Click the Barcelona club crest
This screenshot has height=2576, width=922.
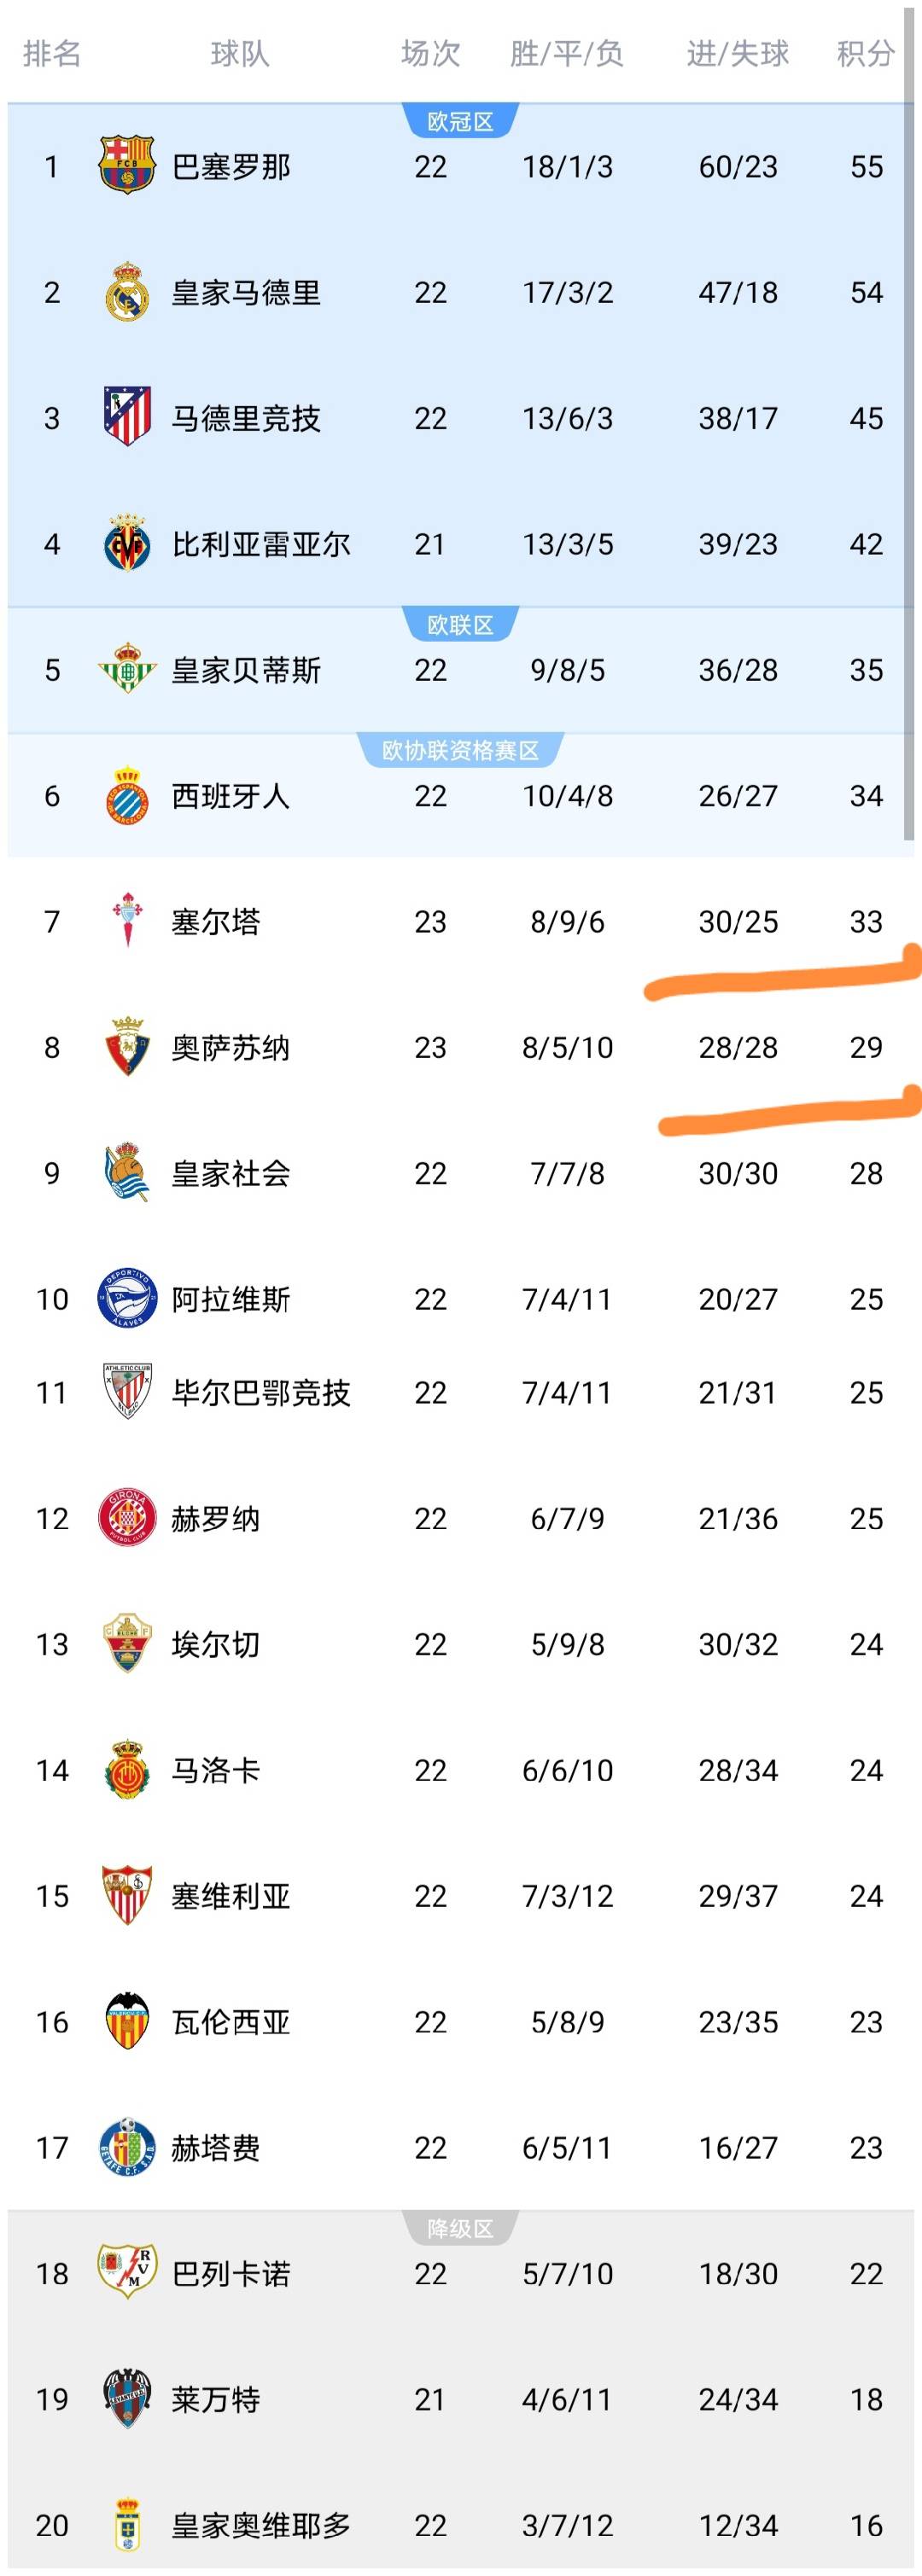point(127,166)
